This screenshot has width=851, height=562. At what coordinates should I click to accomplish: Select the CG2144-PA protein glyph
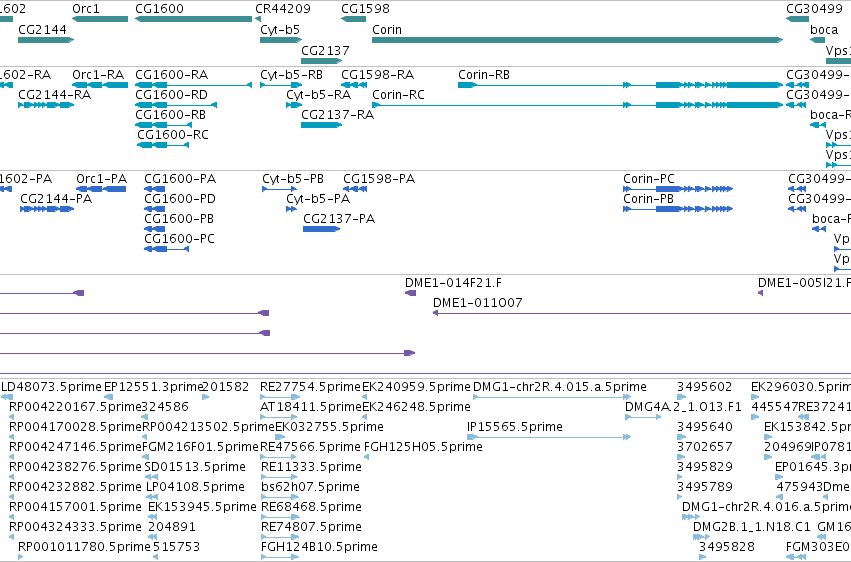47,209
